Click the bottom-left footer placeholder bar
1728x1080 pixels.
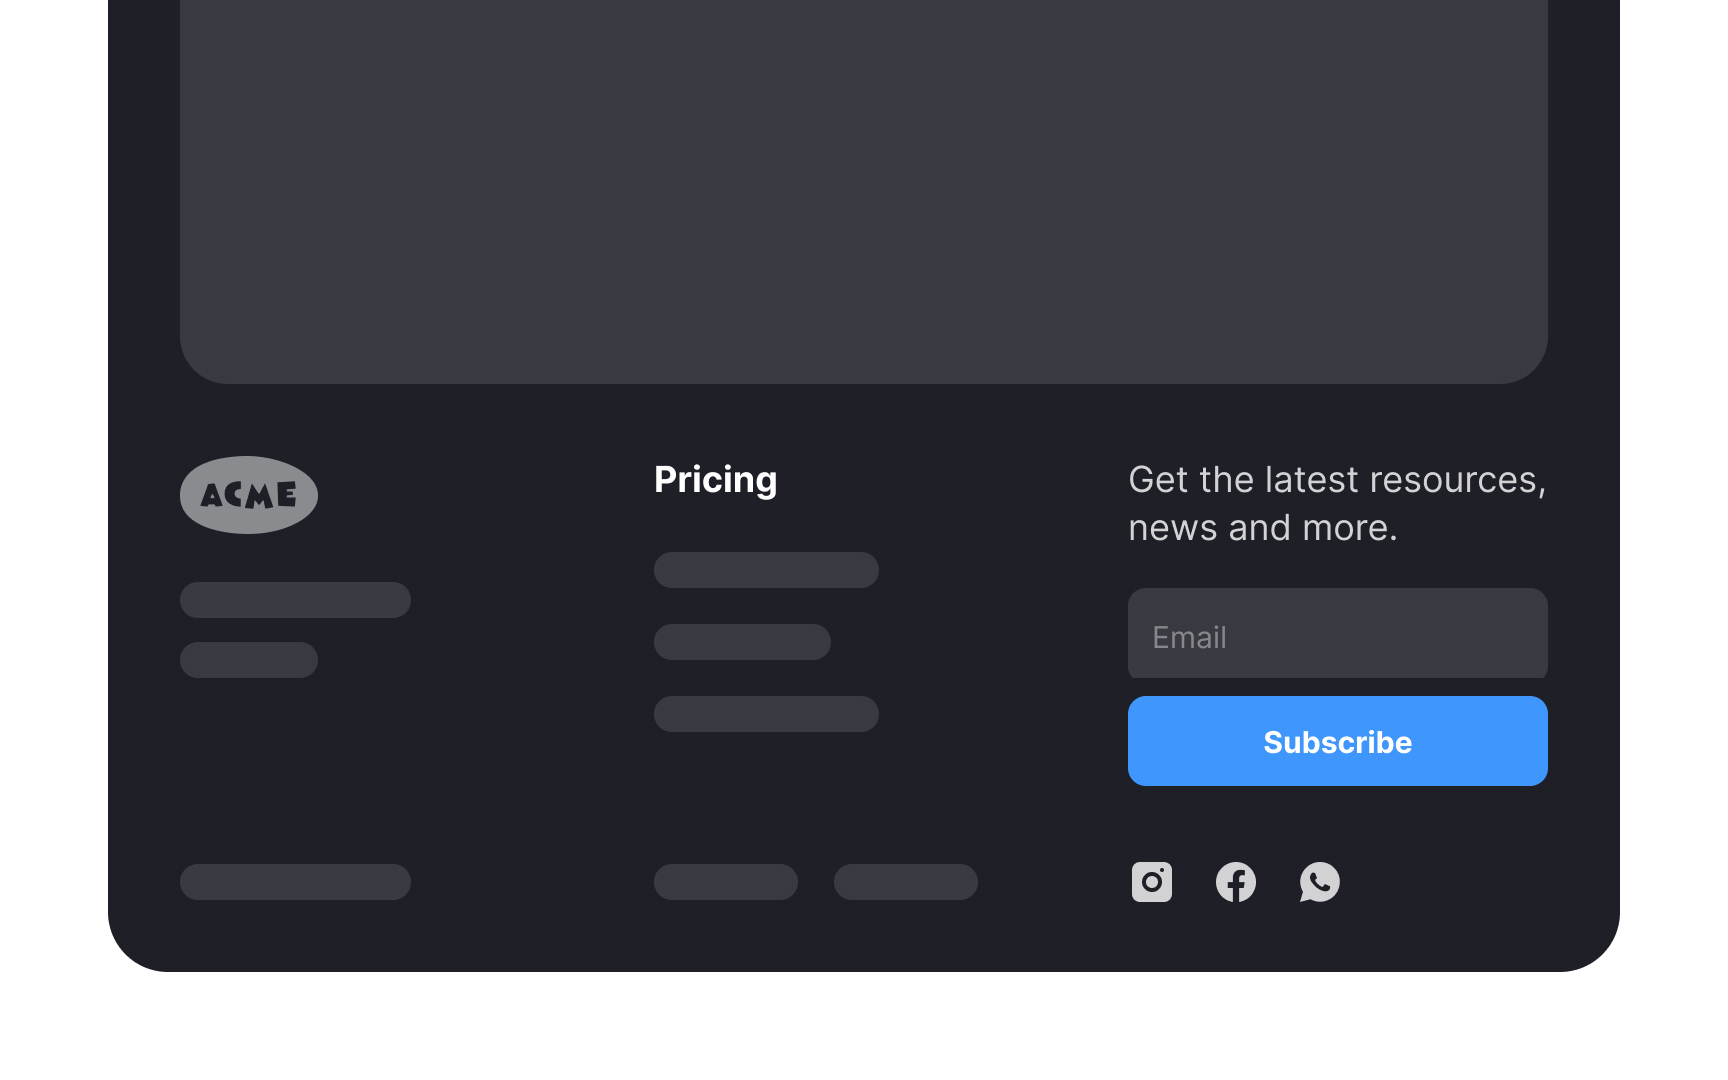(x=295, y=882)
